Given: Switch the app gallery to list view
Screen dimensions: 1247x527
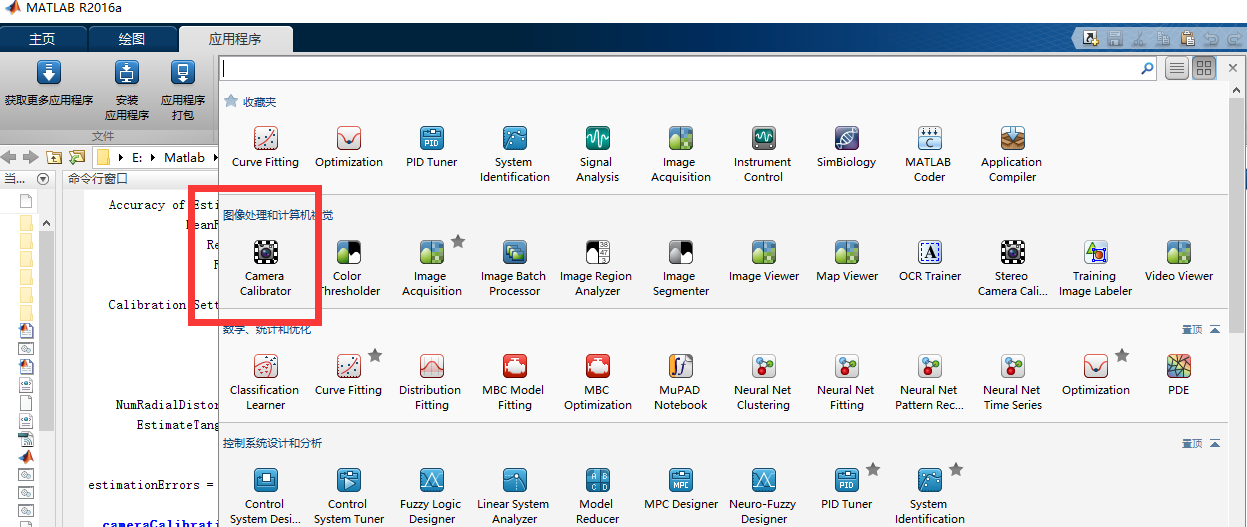Looking at the screenshot, I should (x=1177, y=68).
